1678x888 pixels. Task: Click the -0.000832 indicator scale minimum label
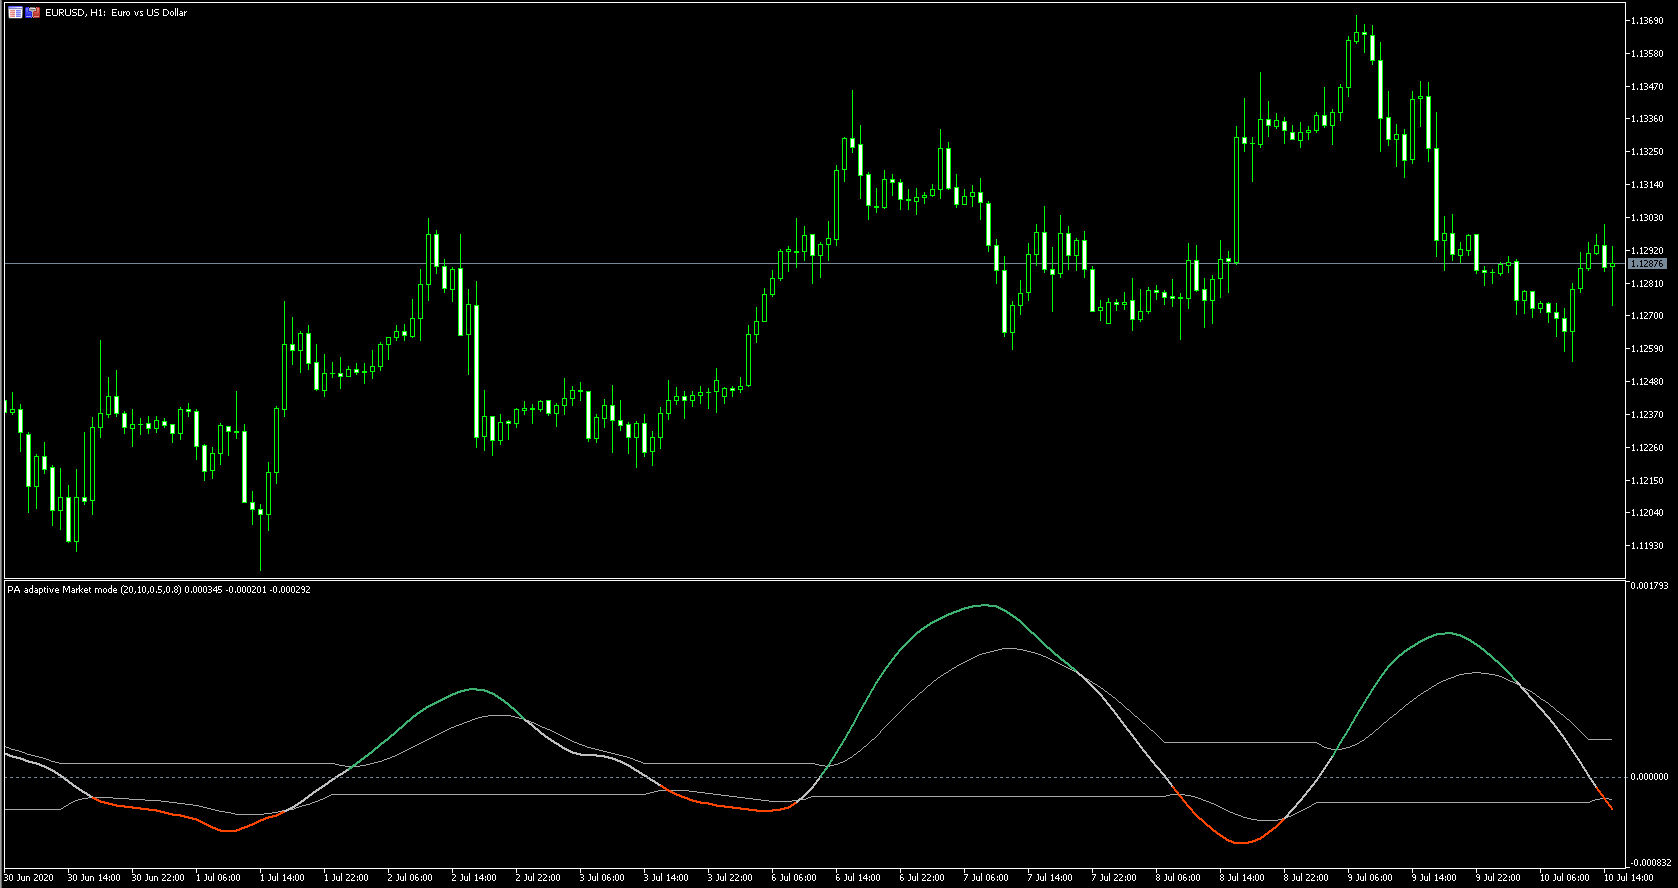point(1650,863)
